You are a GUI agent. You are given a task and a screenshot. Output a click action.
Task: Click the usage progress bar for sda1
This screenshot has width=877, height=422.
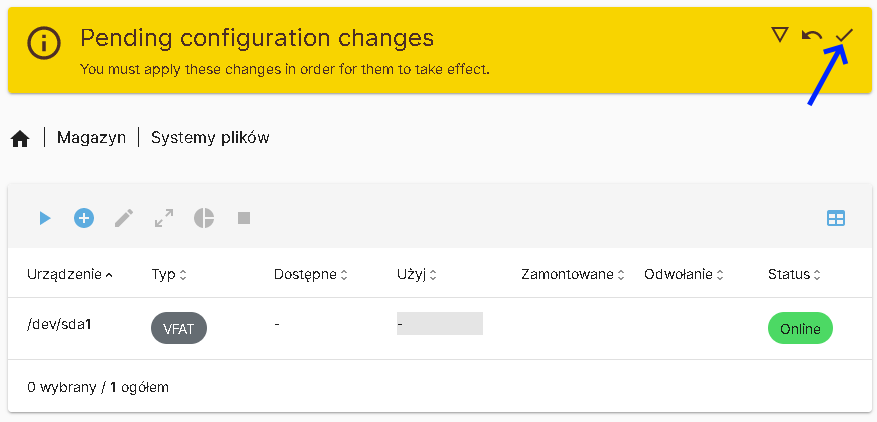tap(440, 324)
